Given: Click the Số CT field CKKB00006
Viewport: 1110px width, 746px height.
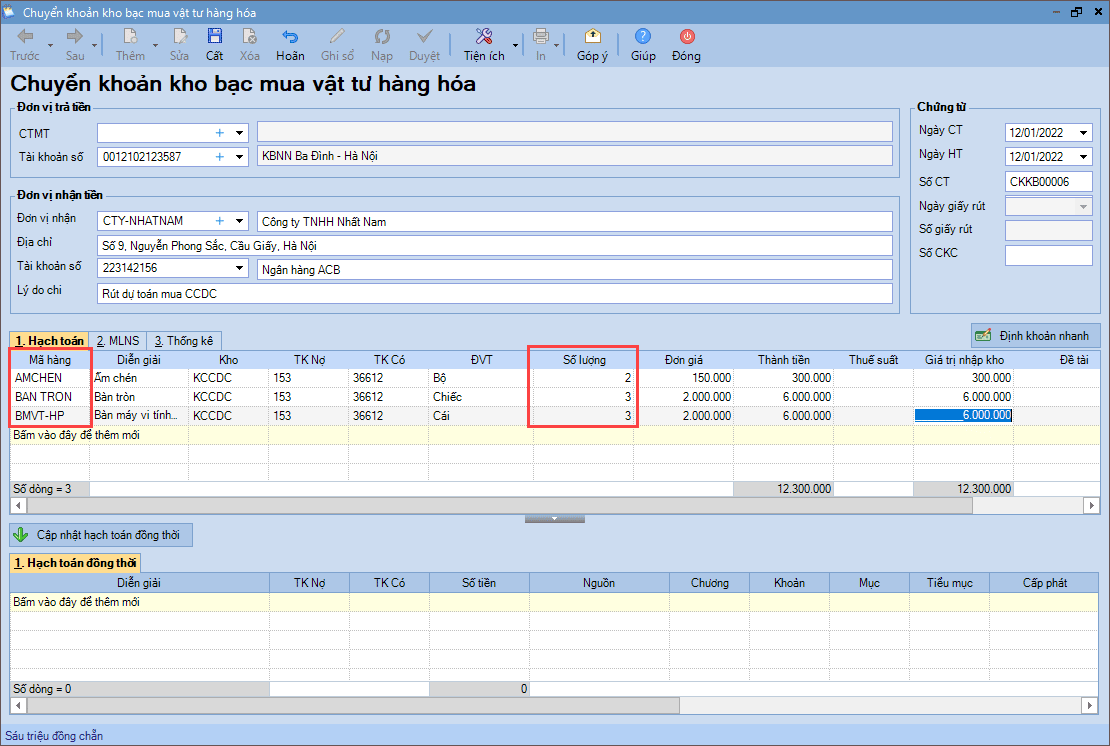Looking at the screenshot, I should point(1048,182).
